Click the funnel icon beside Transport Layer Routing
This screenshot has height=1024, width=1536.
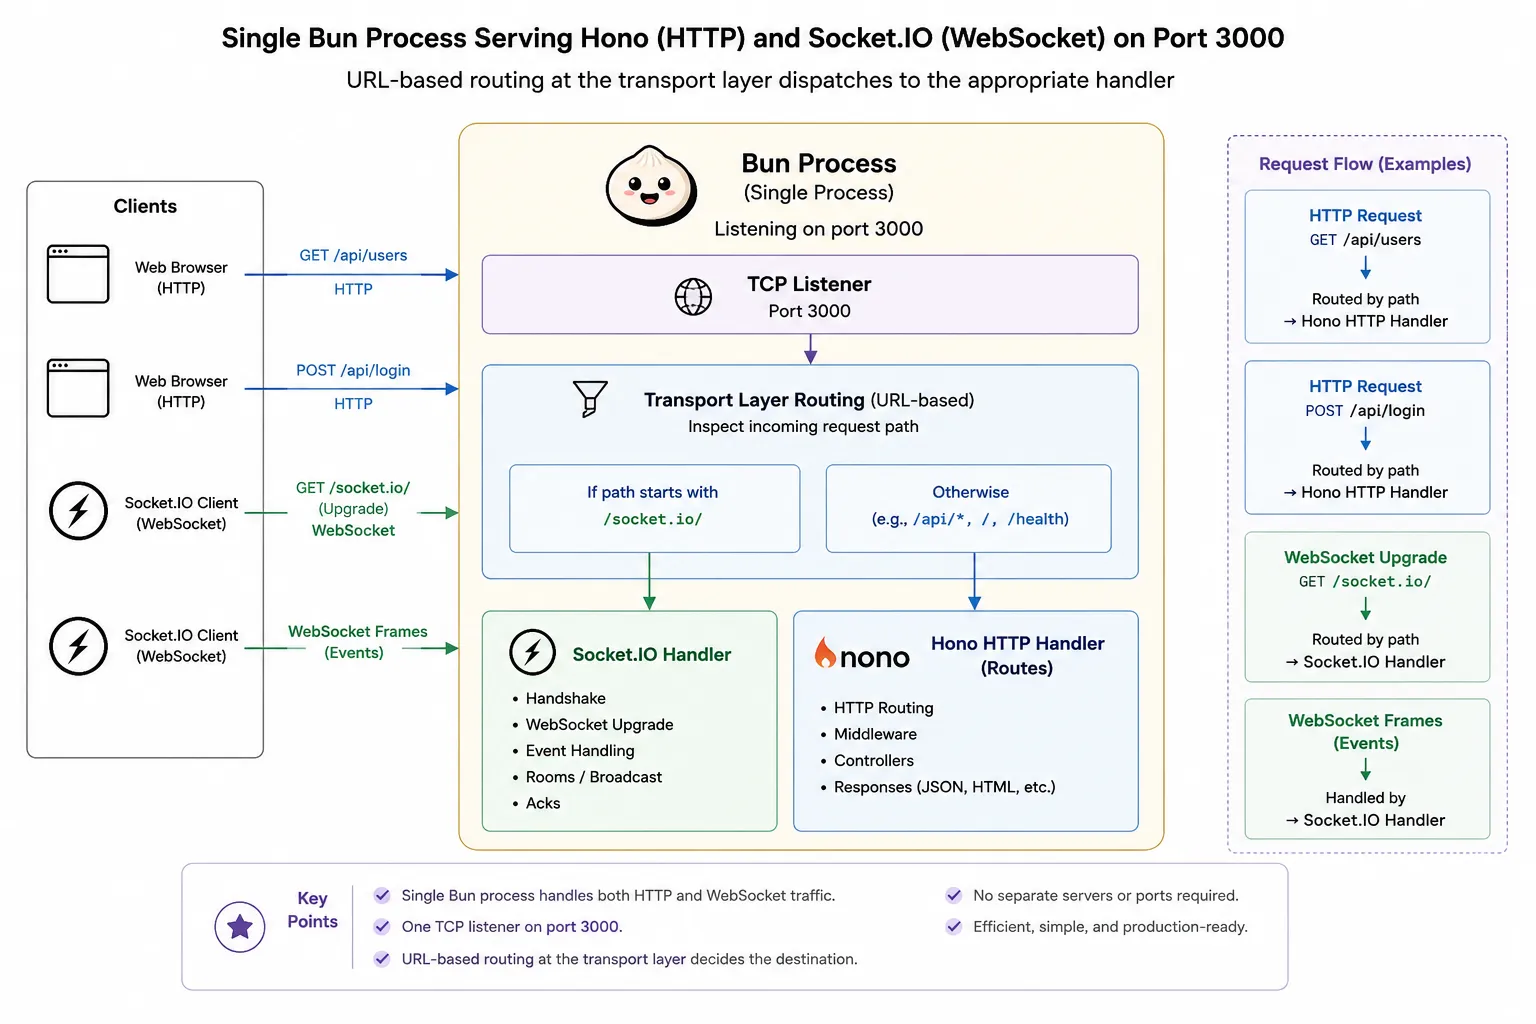[x=590, y=398]
